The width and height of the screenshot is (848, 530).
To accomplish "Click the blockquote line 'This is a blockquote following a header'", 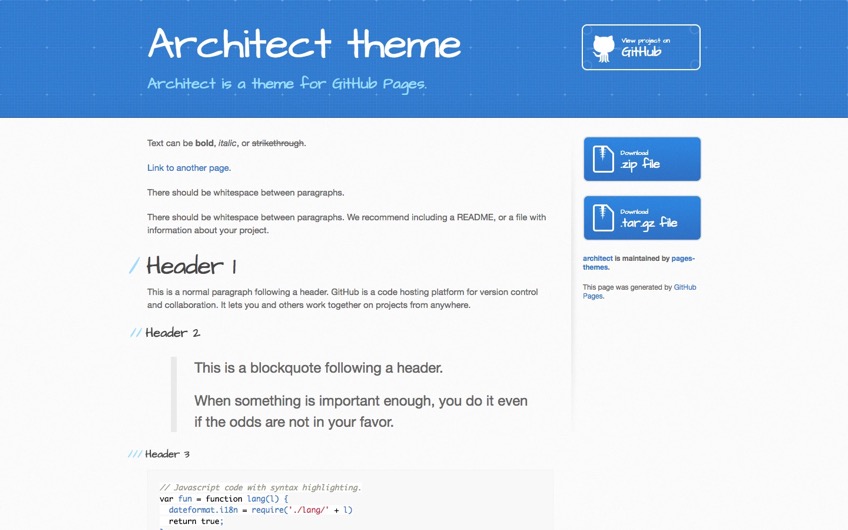I will (x=318, y=368).
